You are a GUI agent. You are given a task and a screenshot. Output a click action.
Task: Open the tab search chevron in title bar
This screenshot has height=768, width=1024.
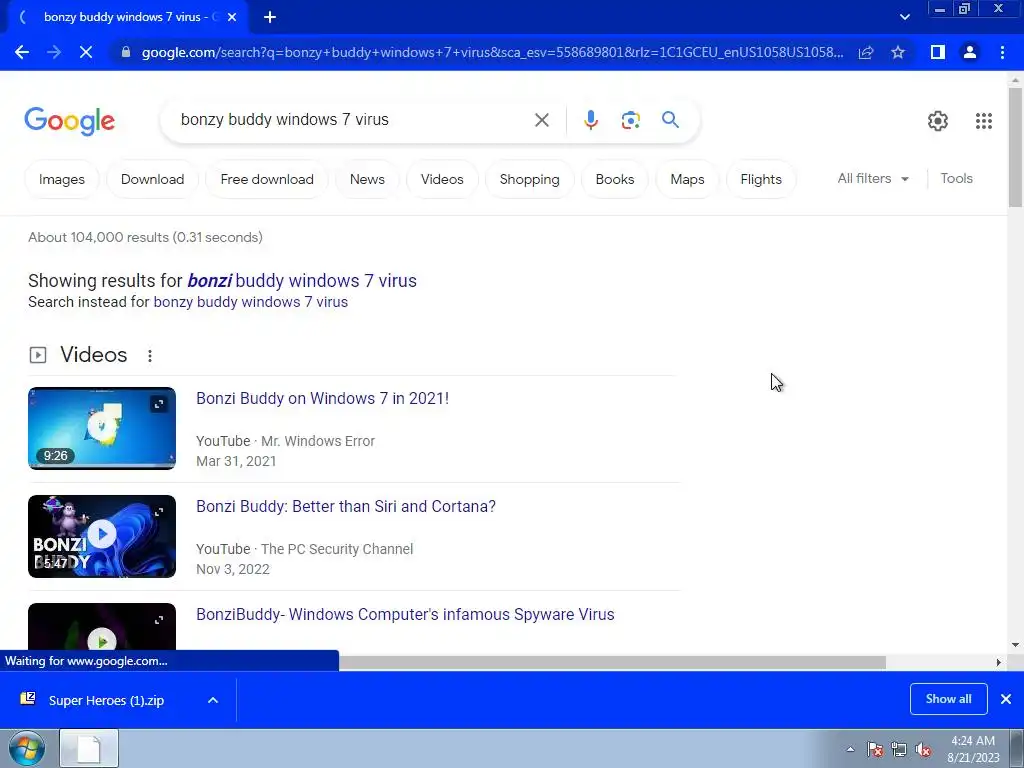[904, 17]
